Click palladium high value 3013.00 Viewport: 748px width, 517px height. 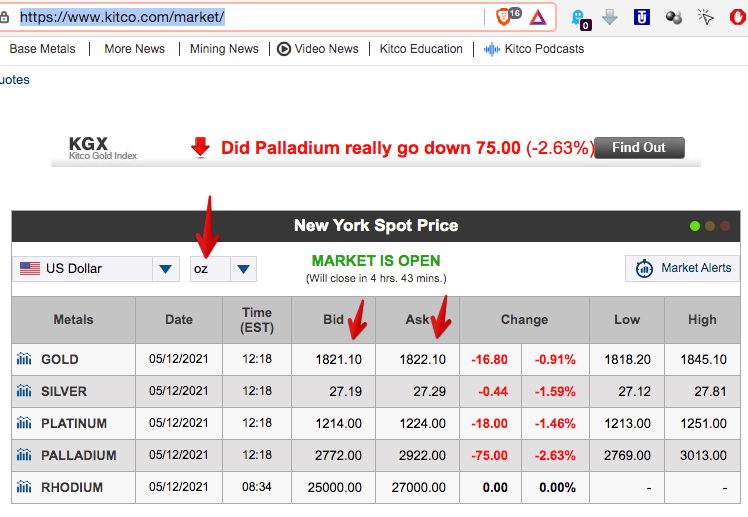[703, 455]
